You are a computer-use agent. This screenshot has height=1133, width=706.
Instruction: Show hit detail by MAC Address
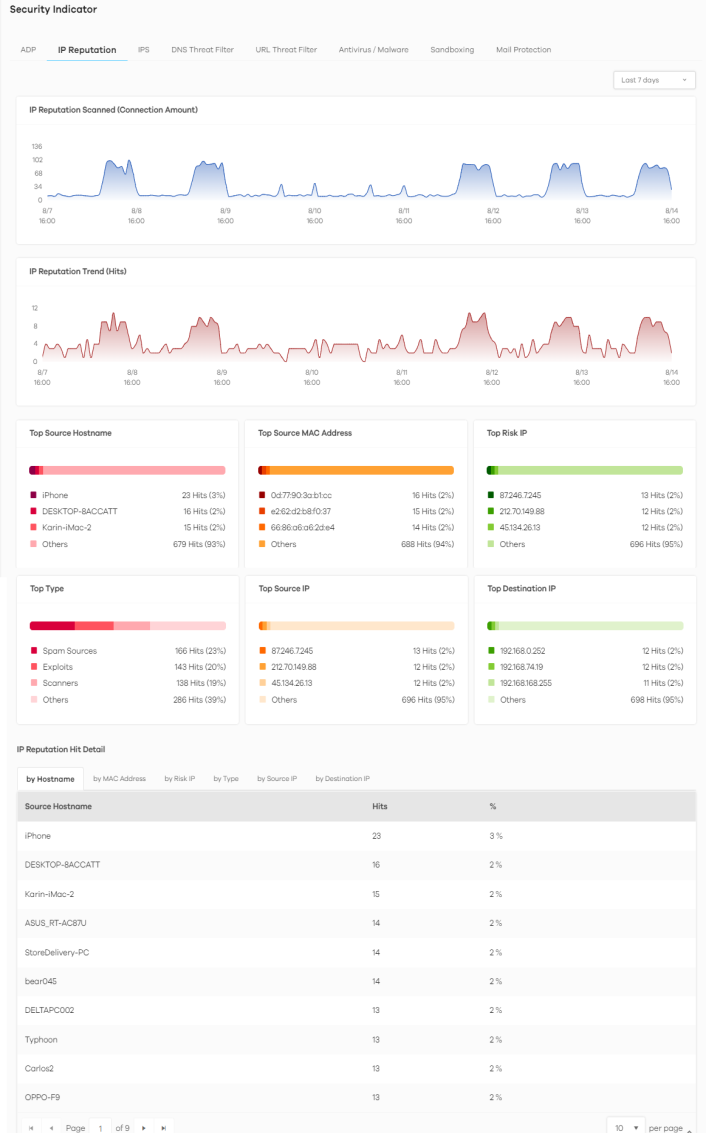click(x=119, y=778)
